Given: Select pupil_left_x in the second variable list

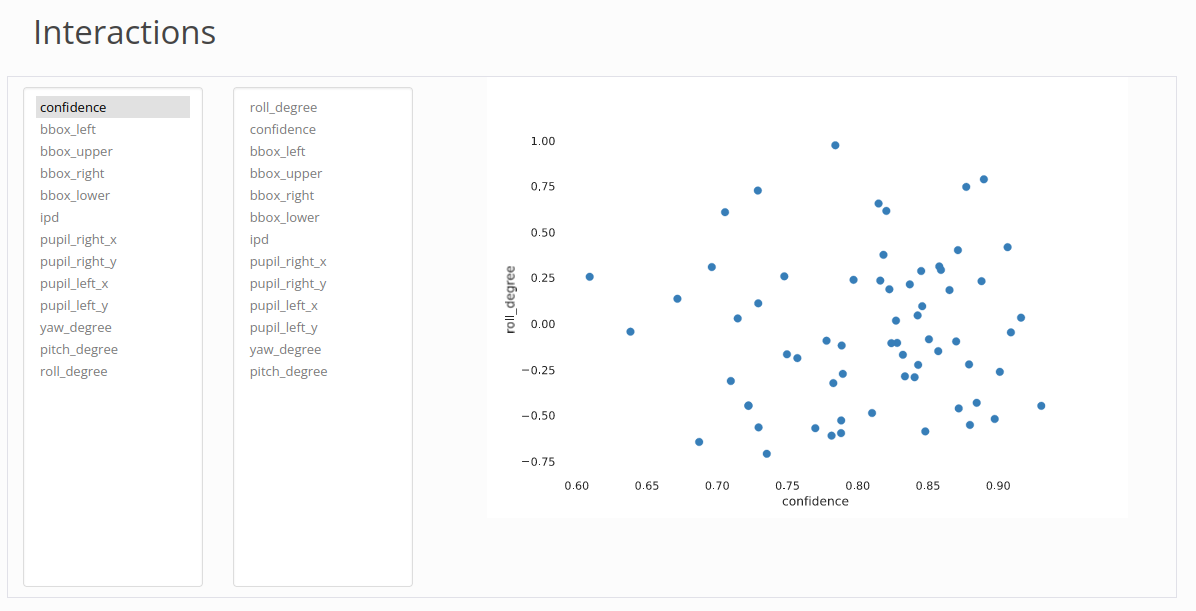Looking at the screenshot, I should click(284, 305).
